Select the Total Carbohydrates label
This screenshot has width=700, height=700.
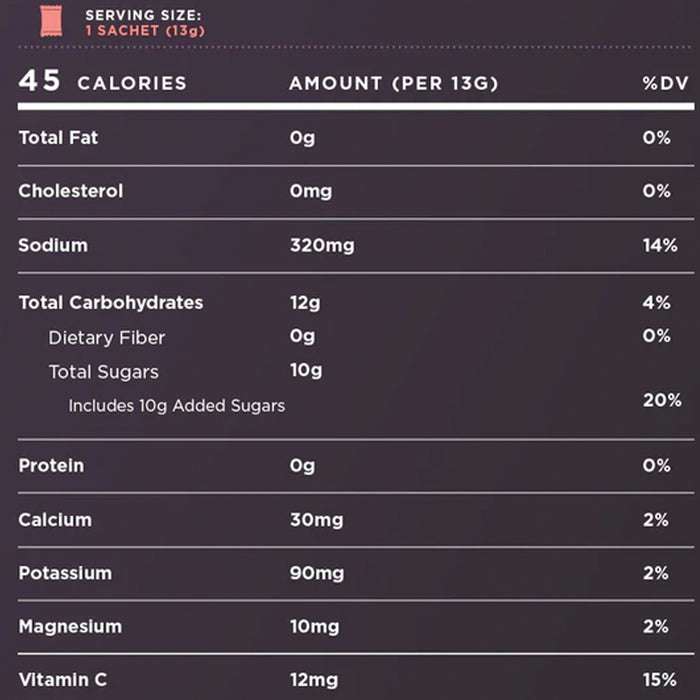[x=111, y=303]
